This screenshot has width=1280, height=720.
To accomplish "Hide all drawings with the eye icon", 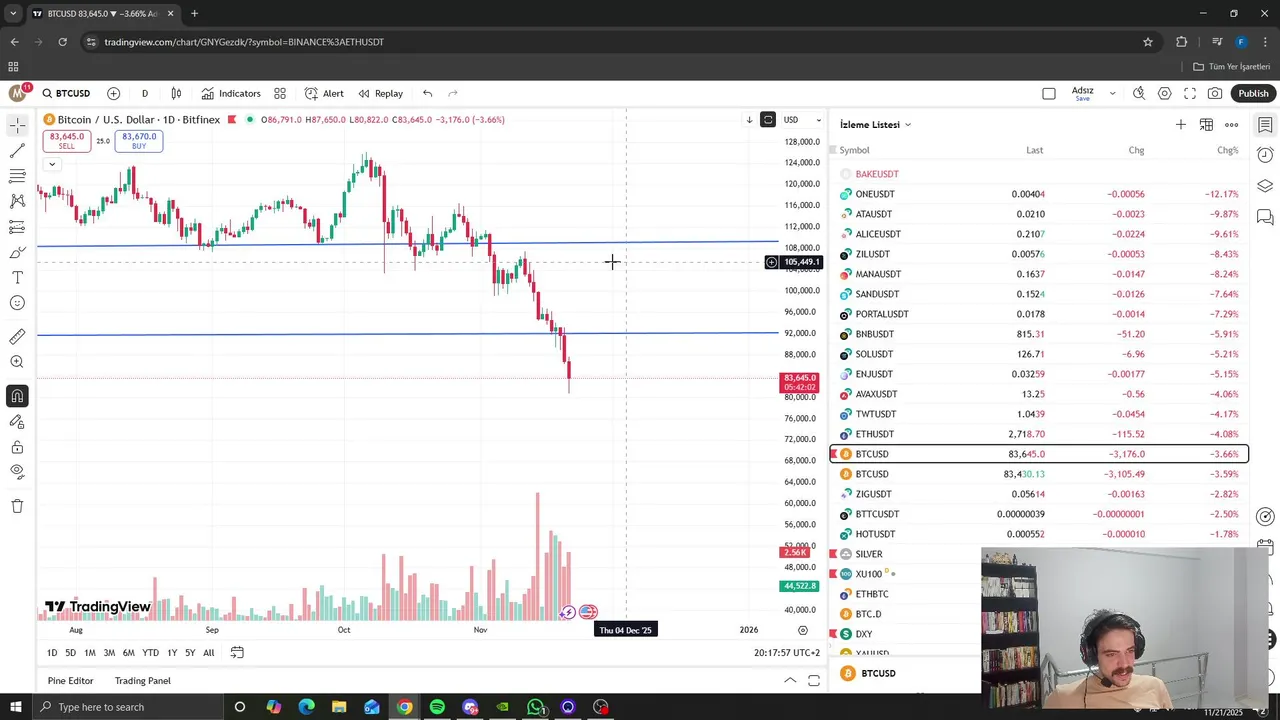I will point(17,471).
